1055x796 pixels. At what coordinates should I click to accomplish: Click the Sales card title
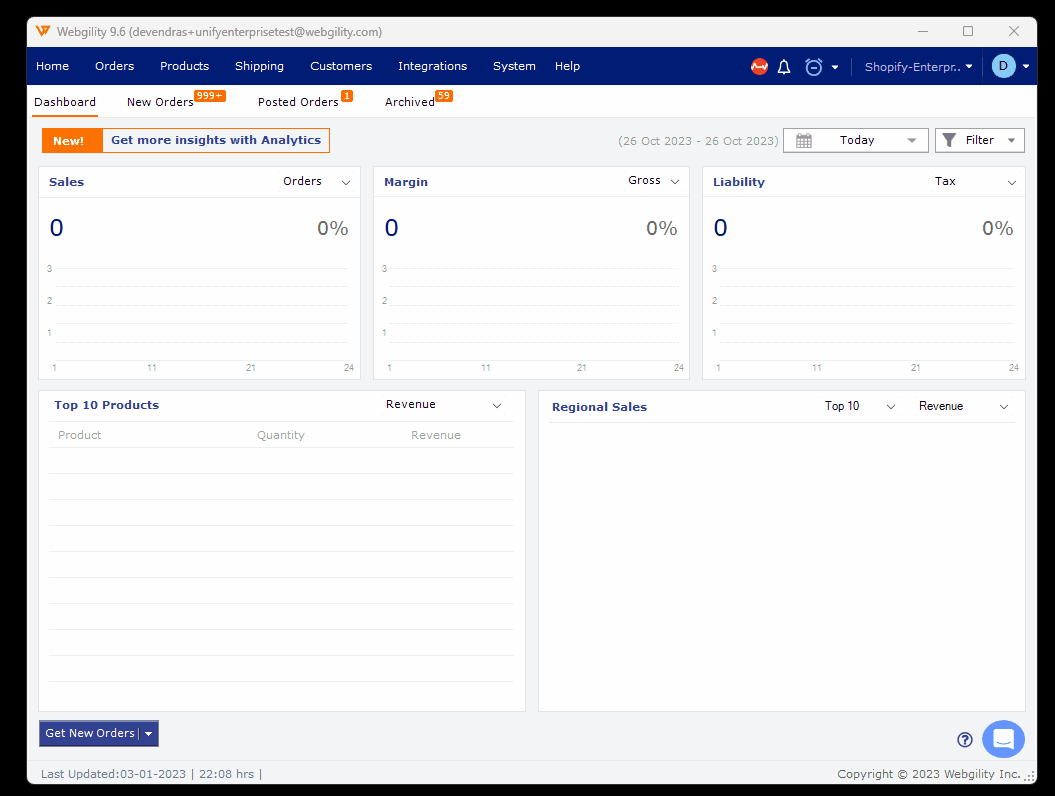click(67, 182)
